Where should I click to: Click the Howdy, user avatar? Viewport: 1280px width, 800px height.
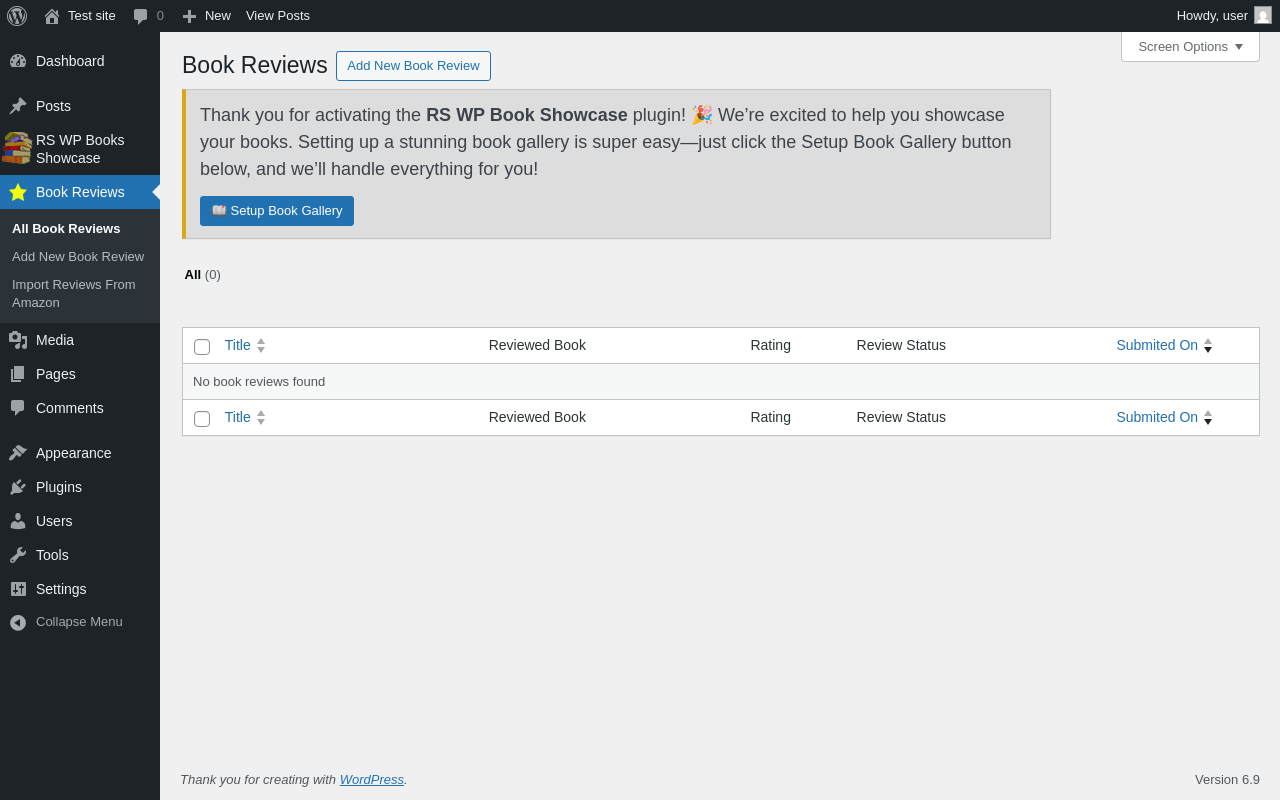pos(1263,15)
